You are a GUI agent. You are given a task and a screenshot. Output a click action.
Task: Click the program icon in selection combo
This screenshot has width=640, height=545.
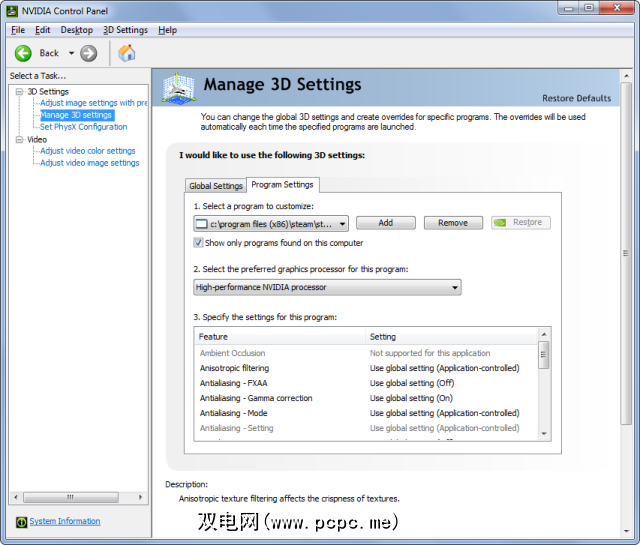pyautogui.click(x=202, y=224)
